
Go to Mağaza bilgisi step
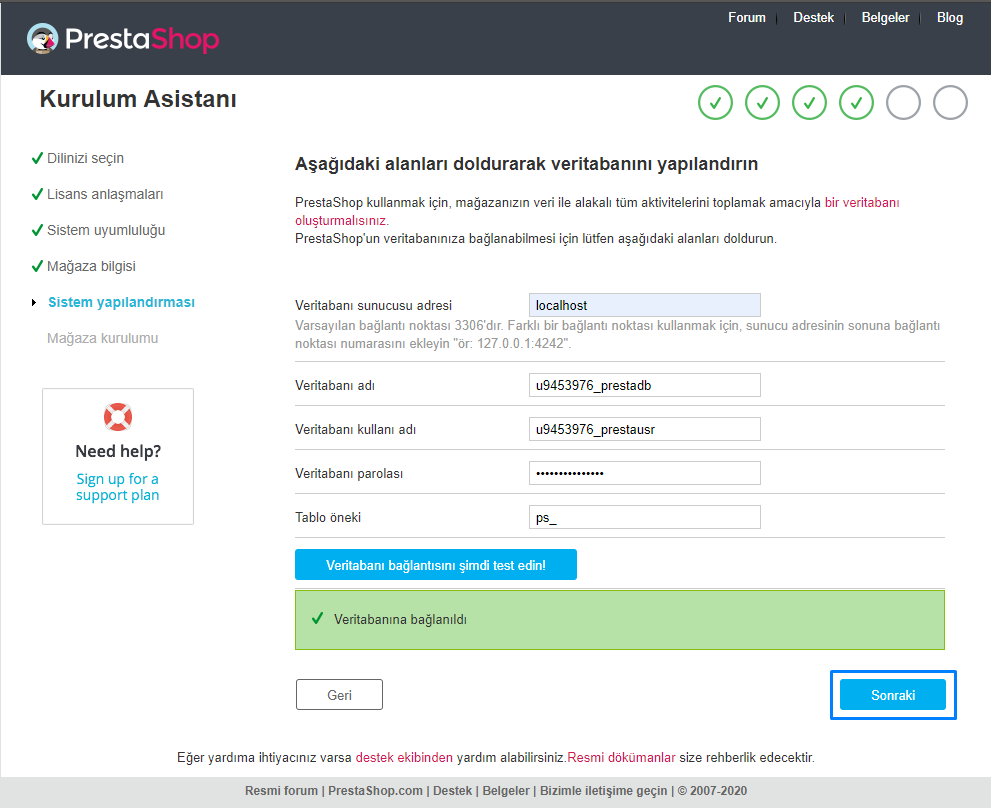(91, 266)
